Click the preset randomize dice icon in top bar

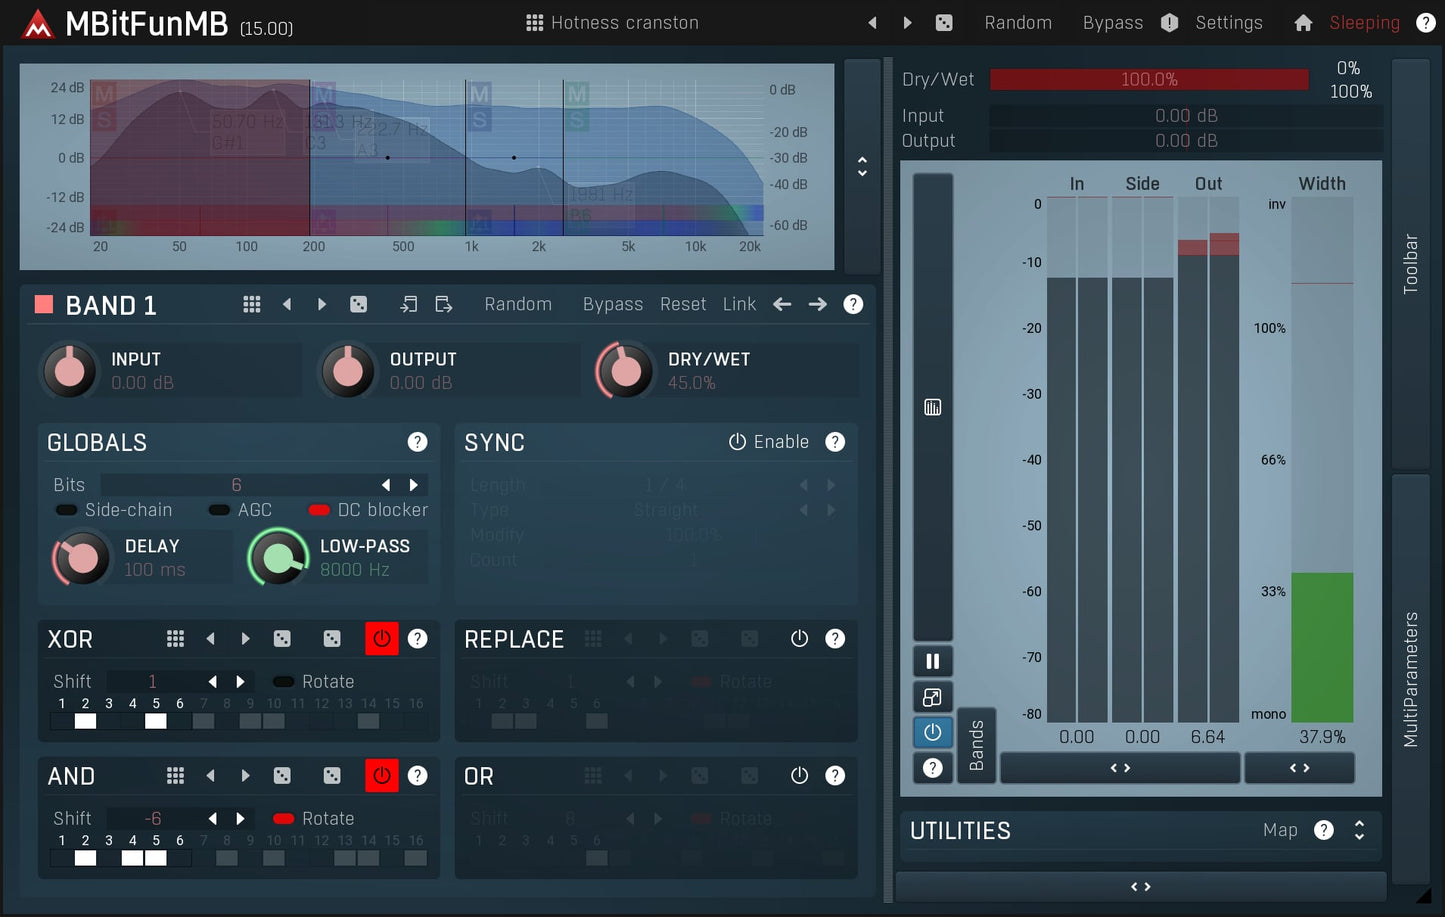943,22
